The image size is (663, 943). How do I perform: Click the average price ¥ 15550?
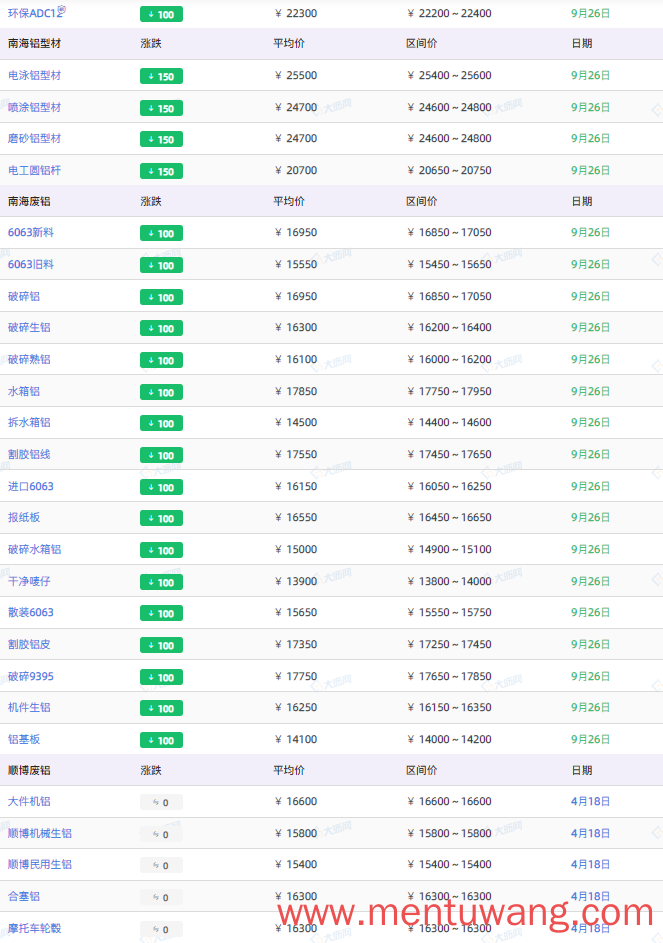[295, 265]
